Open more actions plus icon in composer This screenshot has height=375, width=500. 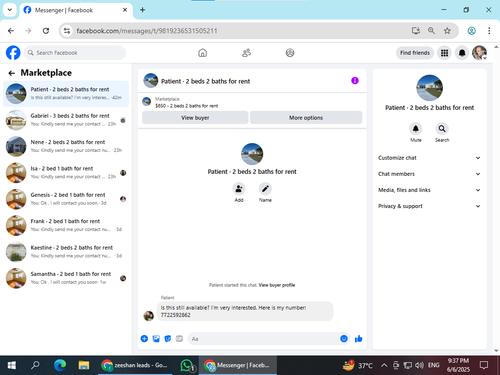[x=144, y=339]
